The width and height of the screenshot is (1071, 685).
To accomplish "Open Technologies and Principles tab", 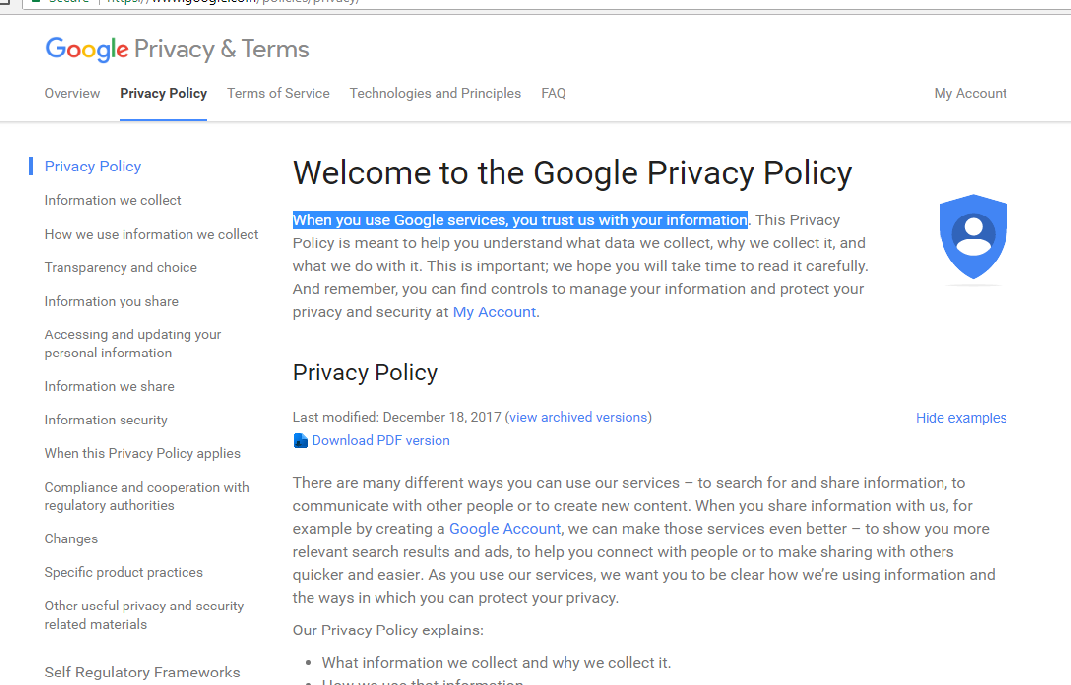I will tap(435, 93).
